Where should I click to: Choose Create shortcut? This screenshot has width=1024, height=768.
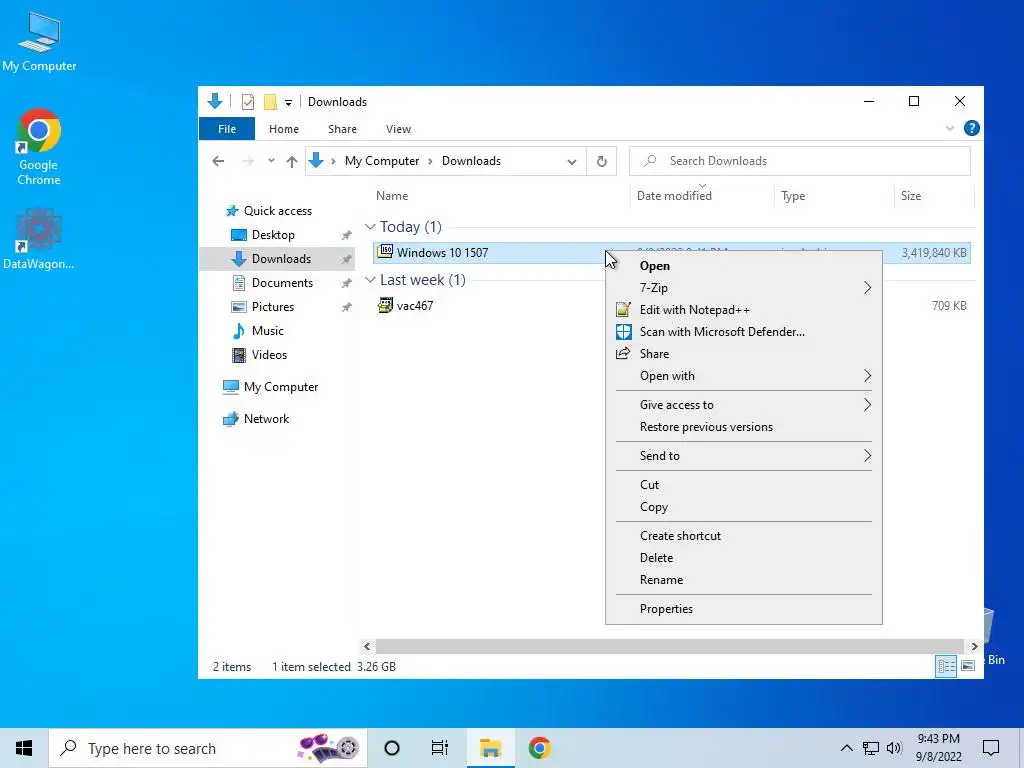[x=743, y=536]
